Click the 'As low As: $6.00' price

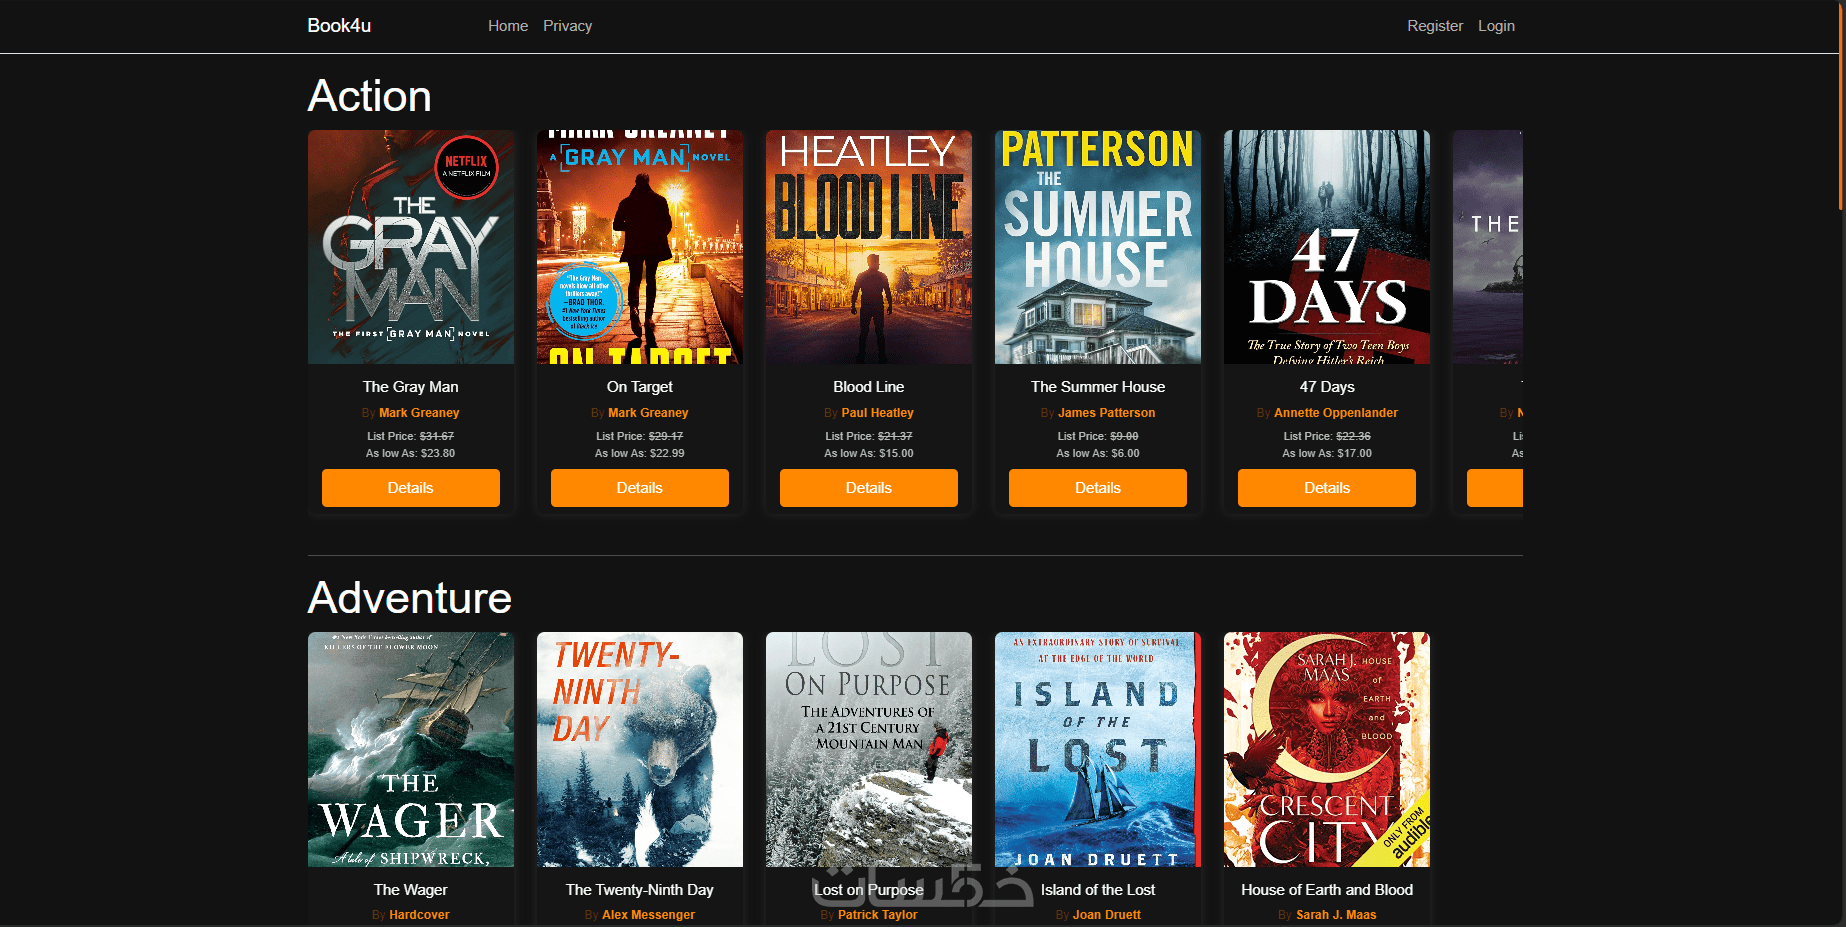point(1098,454)
